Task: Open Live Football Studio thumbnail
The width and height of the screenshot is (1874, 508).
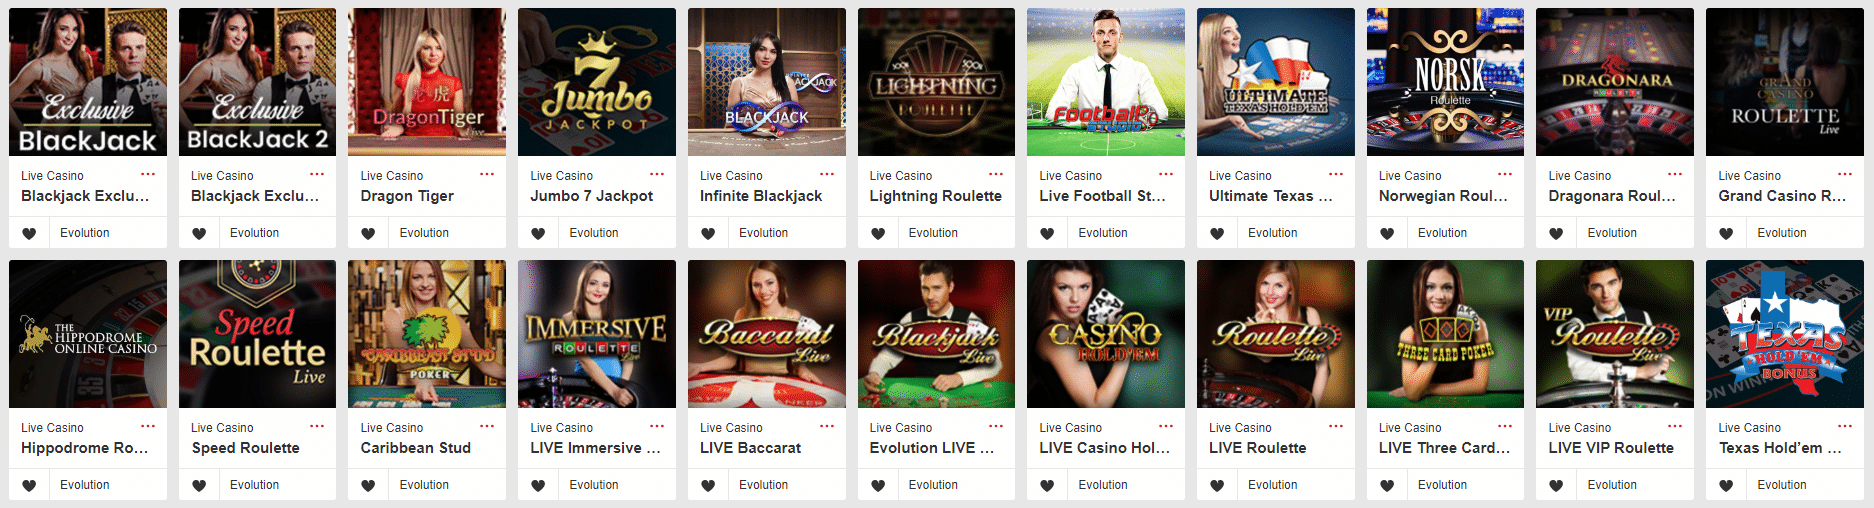Action: (1106, 82)
